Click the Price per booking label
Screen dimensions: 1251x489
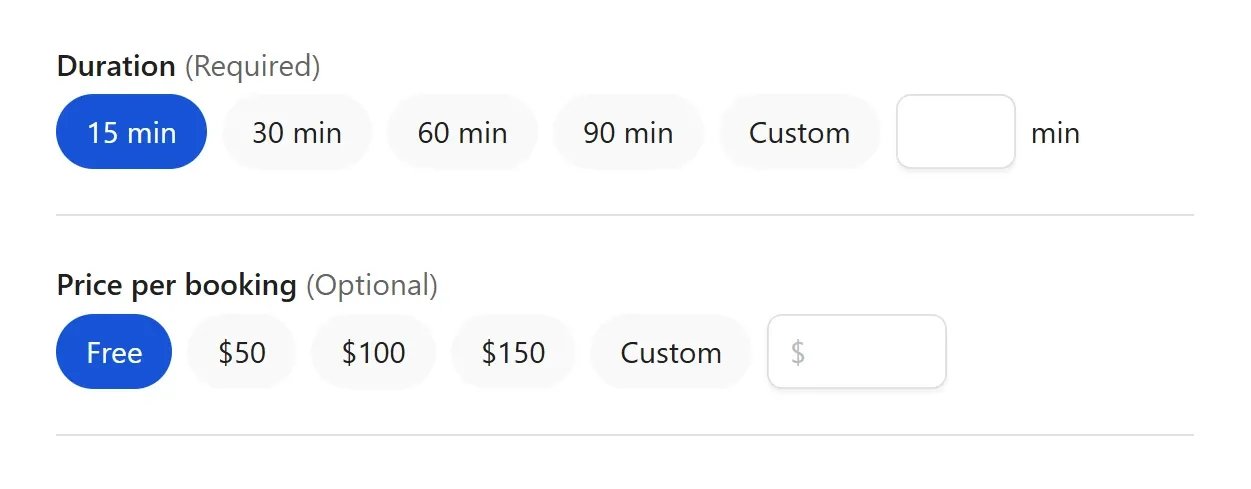(x=177, y=286)
